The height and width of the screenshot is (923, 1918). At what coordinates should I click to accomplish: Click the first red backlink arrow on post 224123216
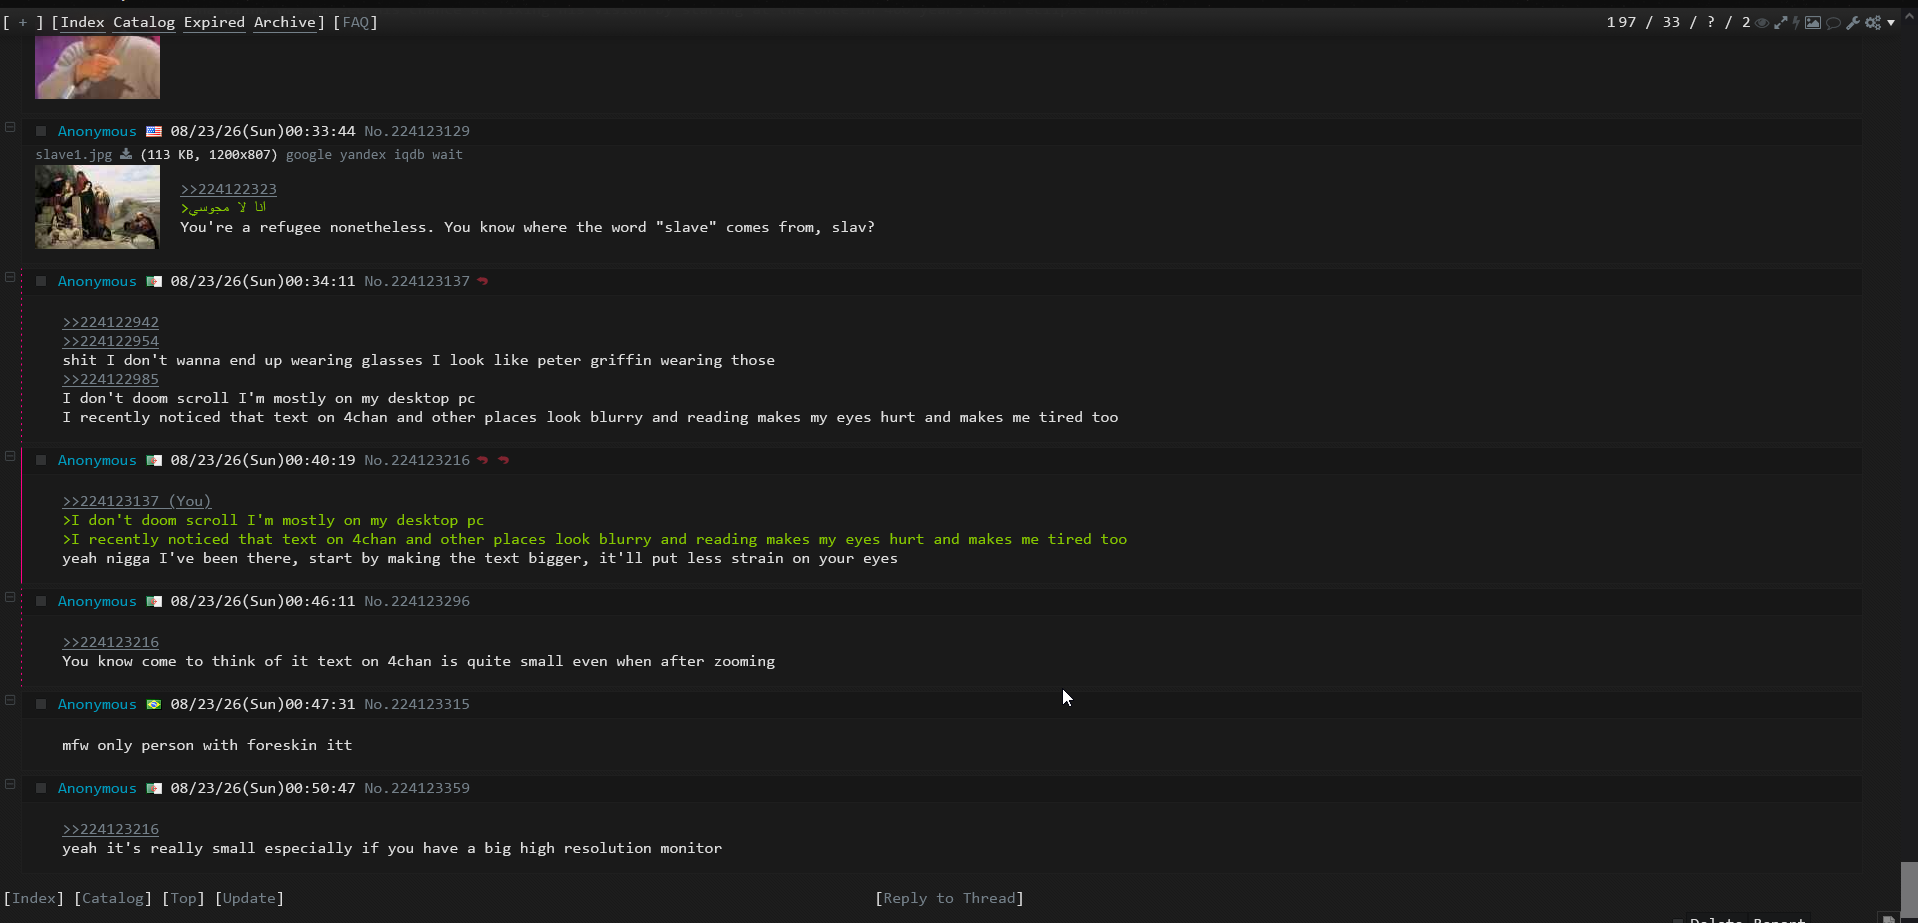tap(483, 460)
